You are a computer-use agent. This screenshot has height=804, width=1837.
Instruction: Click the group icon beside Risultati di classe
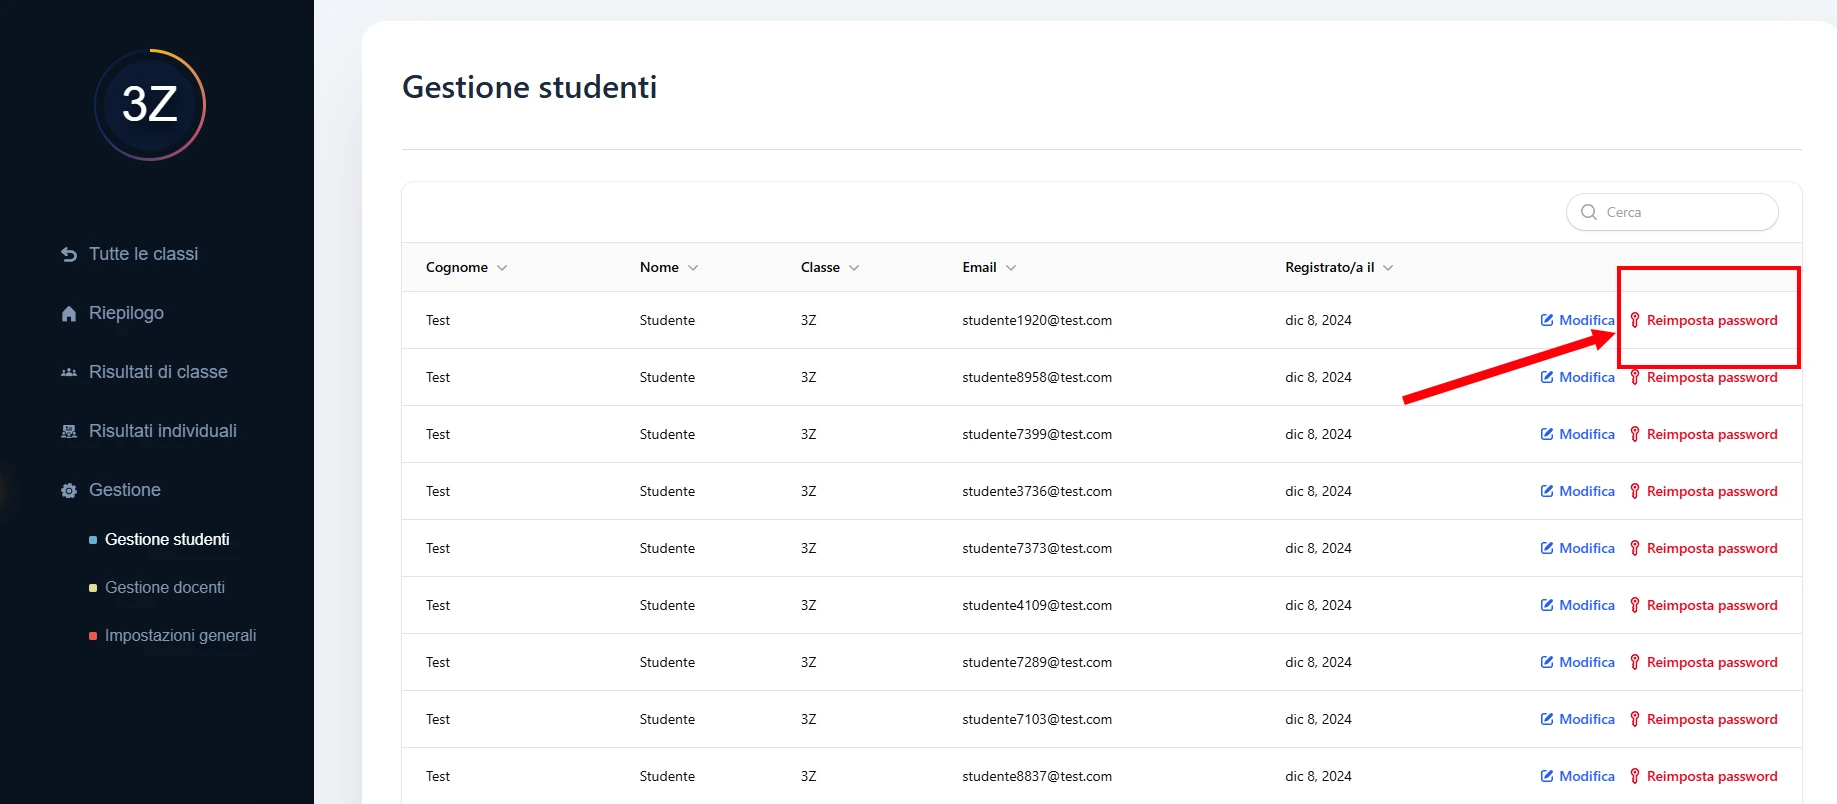pos(69,373)
